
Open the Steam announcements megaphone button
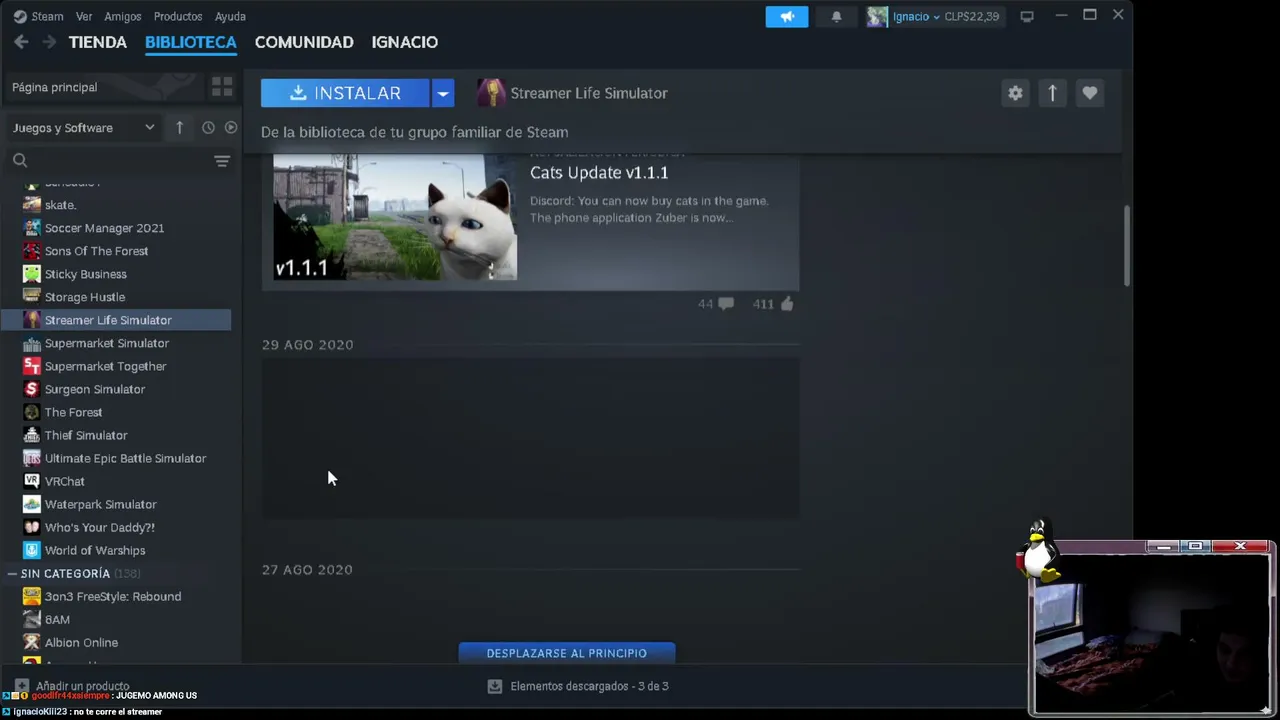tap(787, 16)
